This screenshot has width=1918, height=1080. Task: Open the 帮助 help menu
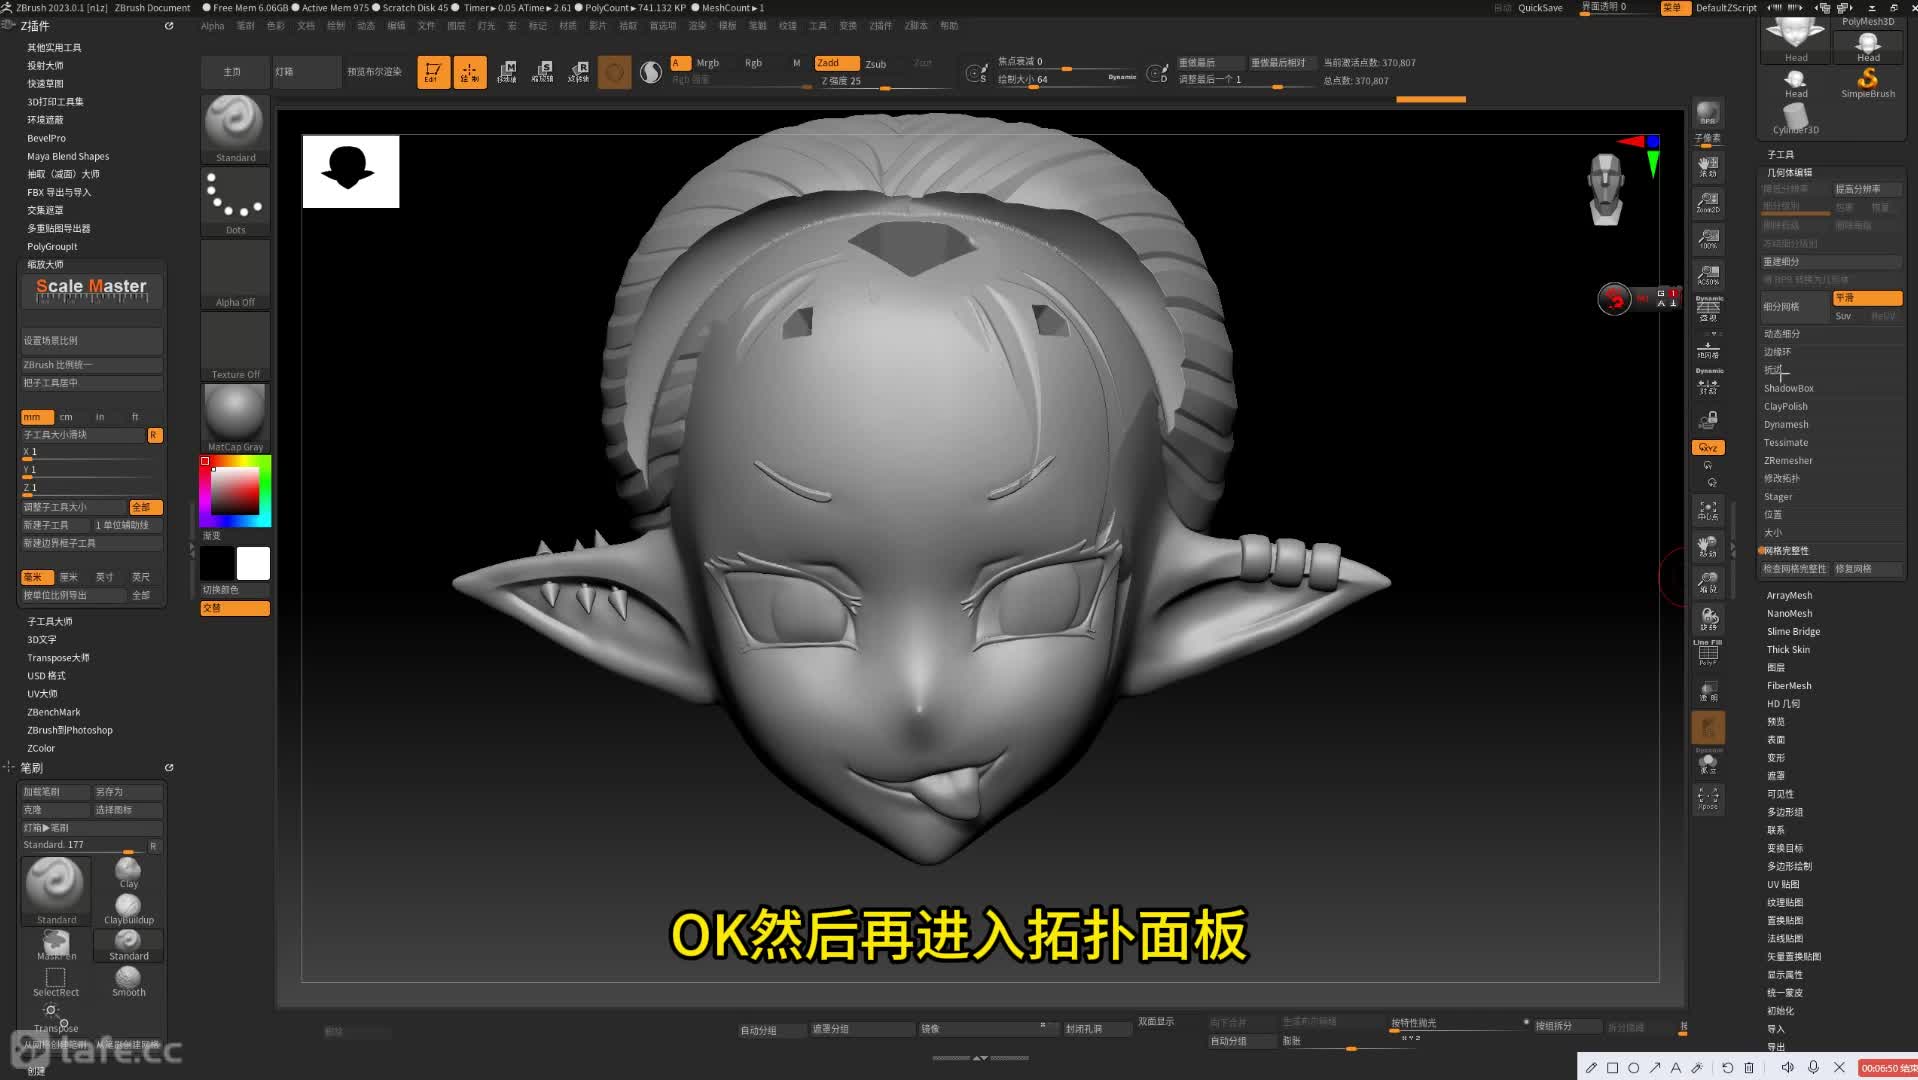tap(949, 26)
